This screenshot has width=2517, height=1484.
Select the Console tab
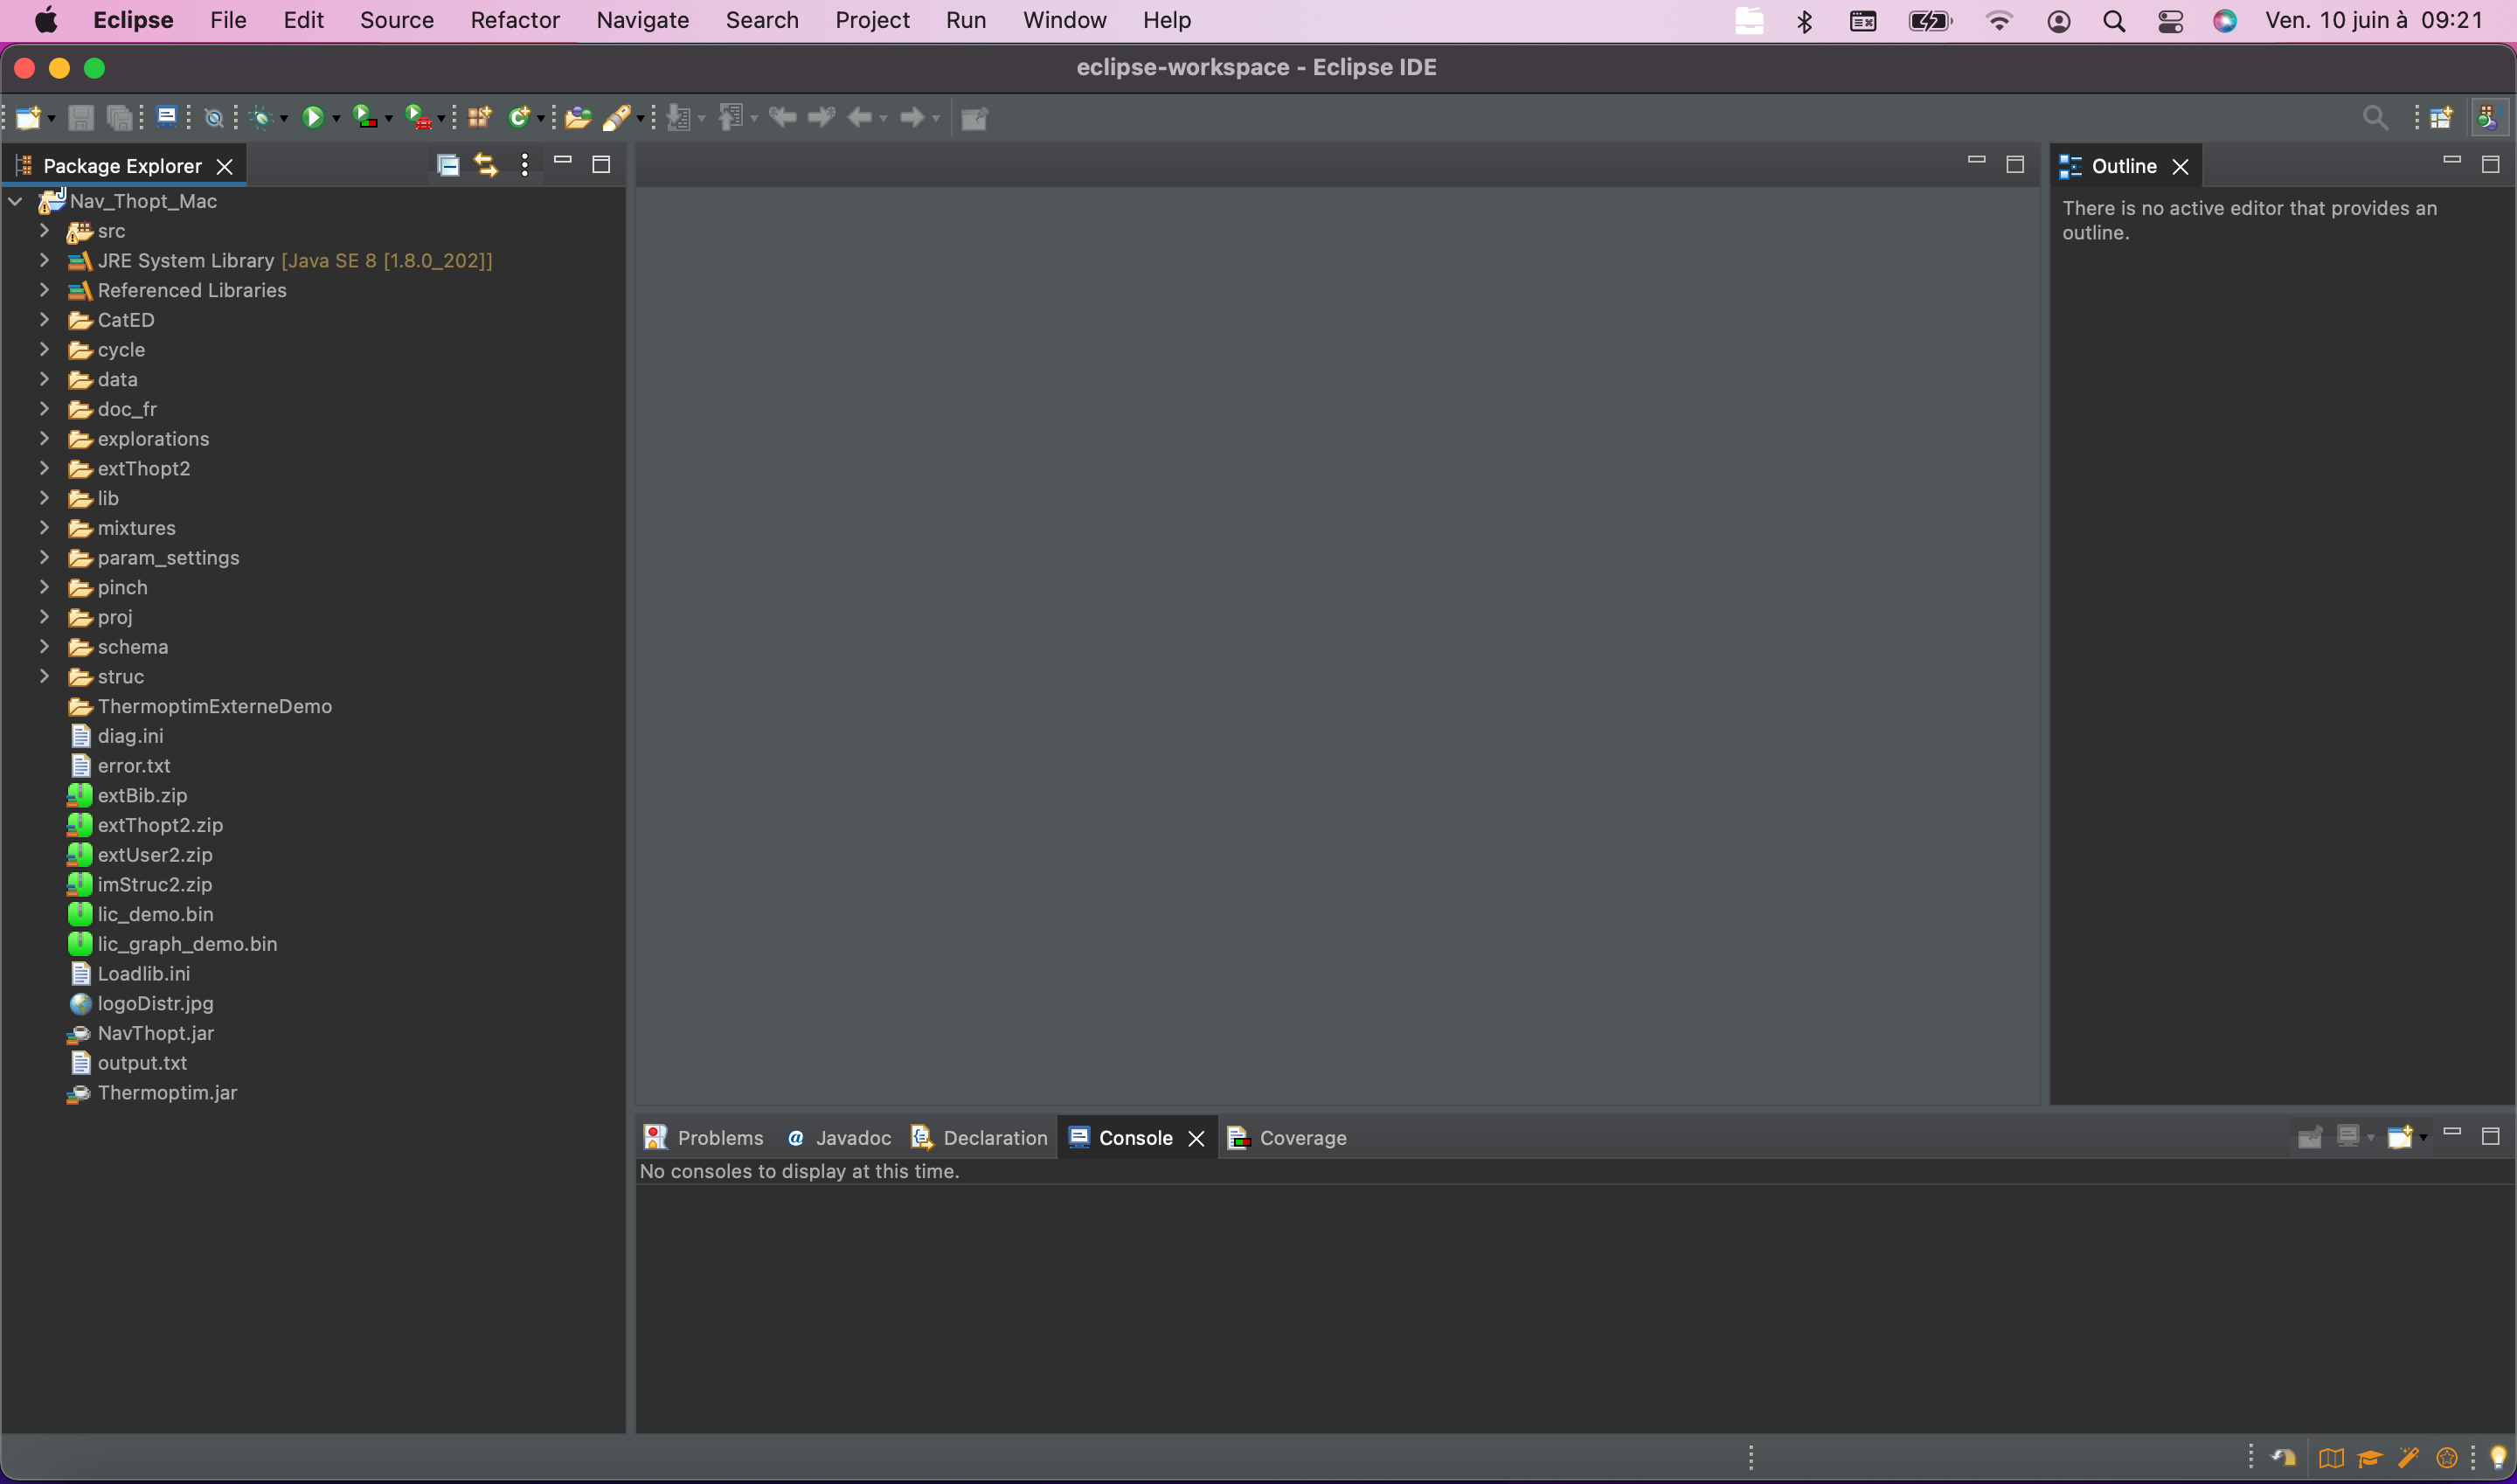[x=1136, y=1136]
